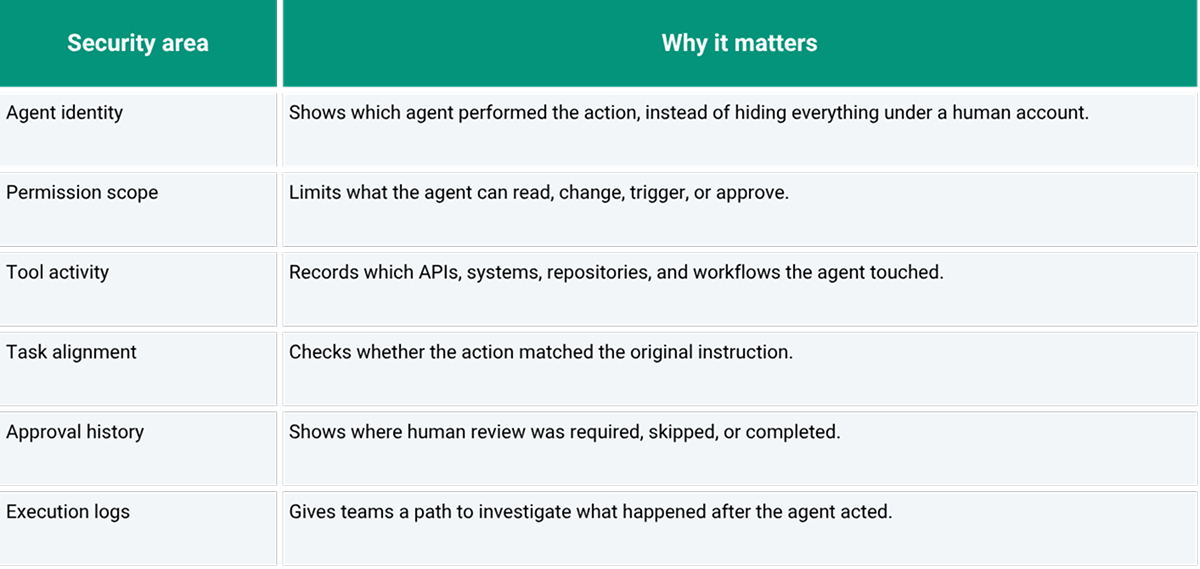Click the description limiting what the agent can read
Screen dimensions: 1200x569
click(539, 193)
